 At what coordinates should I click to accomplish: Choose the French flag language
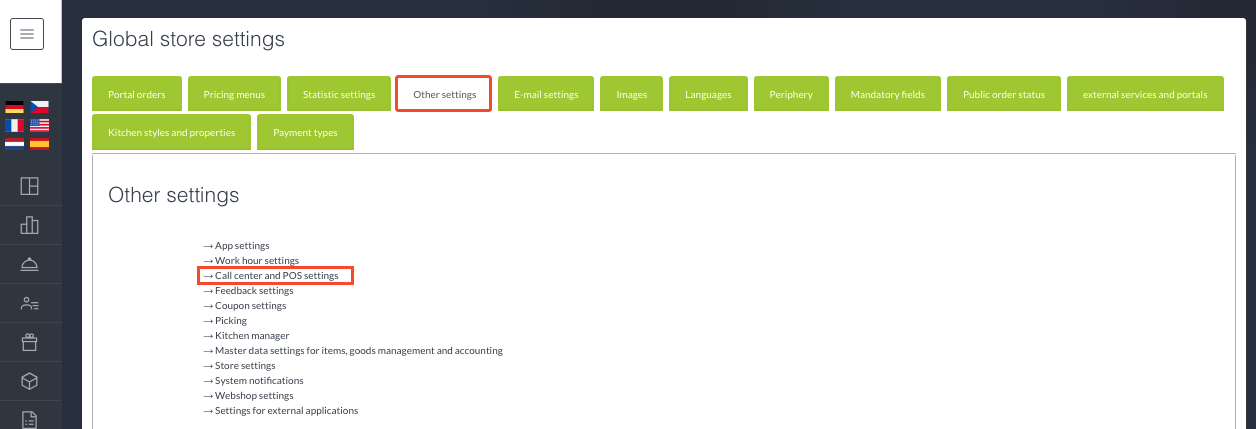[14, 126]
